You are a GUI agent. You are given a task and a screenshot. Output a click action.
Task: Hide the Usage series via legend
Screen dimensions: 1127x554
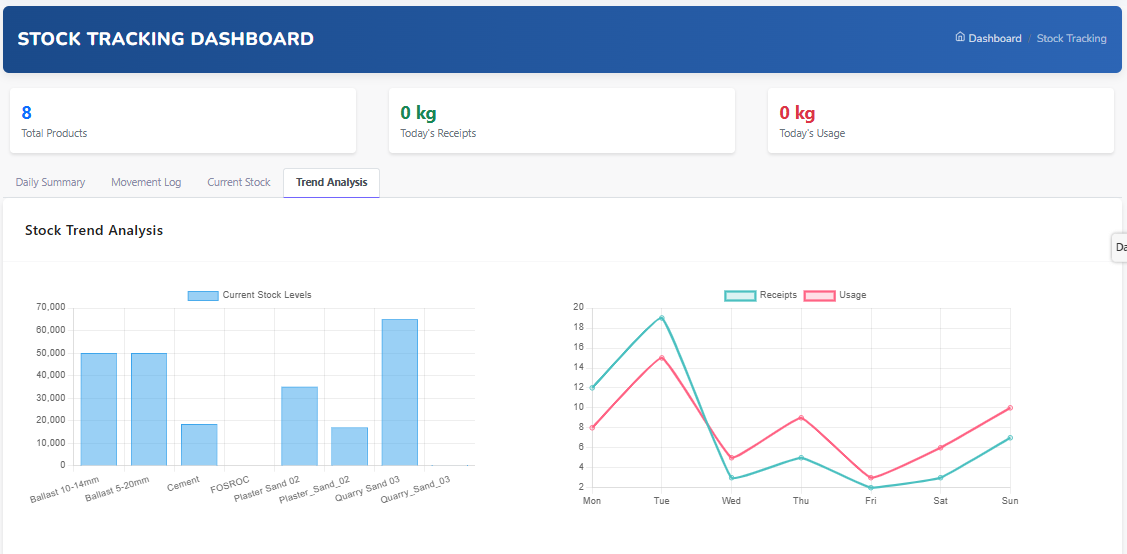click(819, 296)
